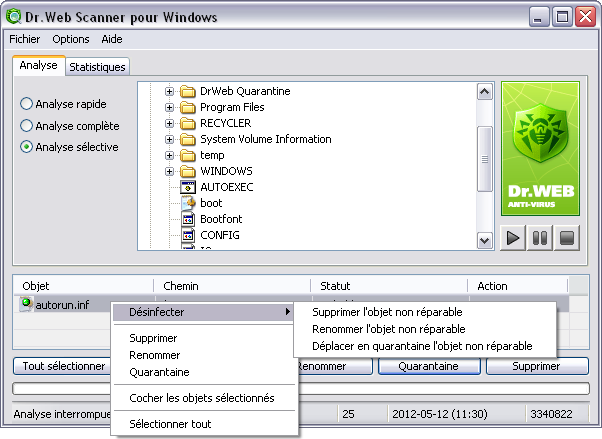Select the AUTOEXEC tree item label
The image size is (602, 439).
pyautogui.click(x=227, y=187)
